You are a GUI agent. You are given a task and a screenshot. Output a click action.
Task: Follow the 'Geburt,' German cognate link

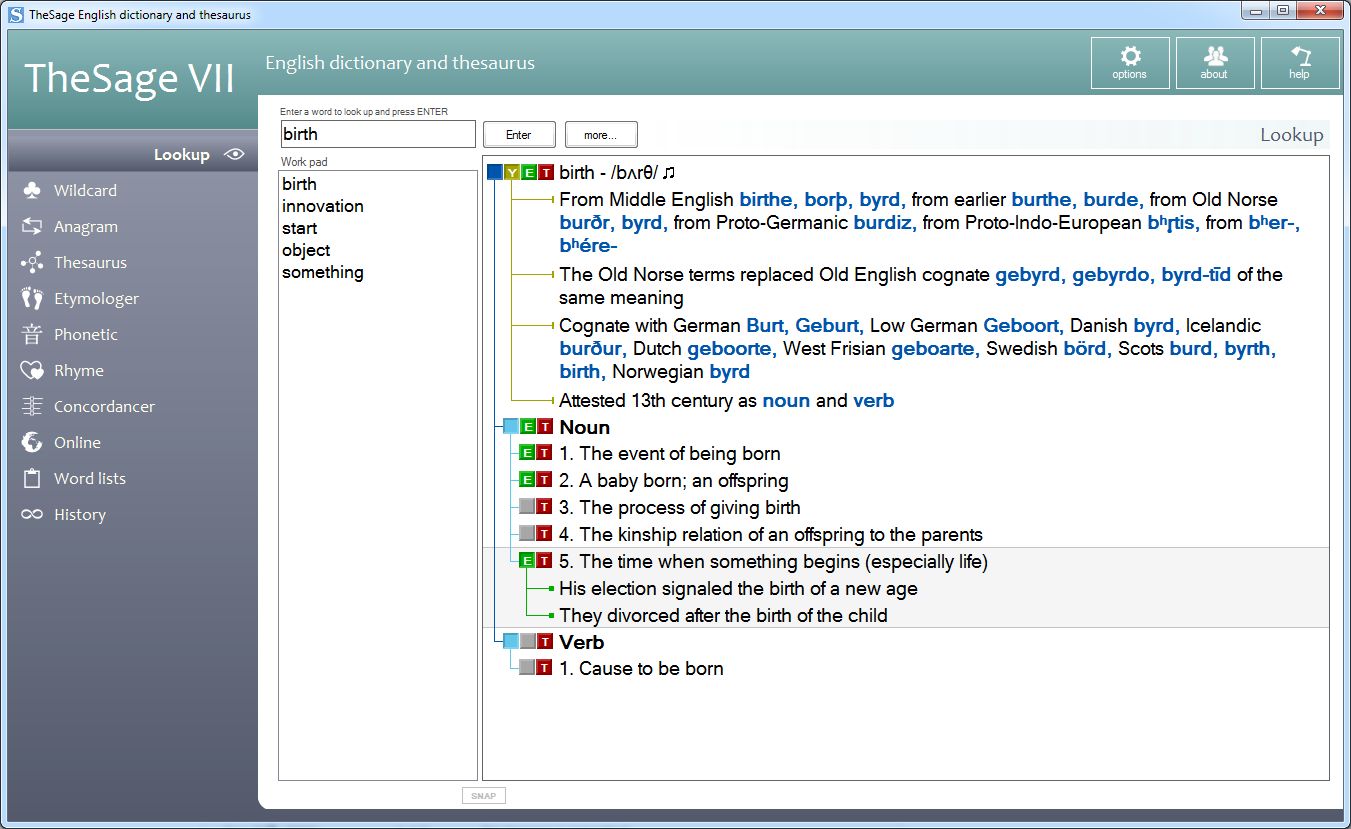click(x=830, y=325)
